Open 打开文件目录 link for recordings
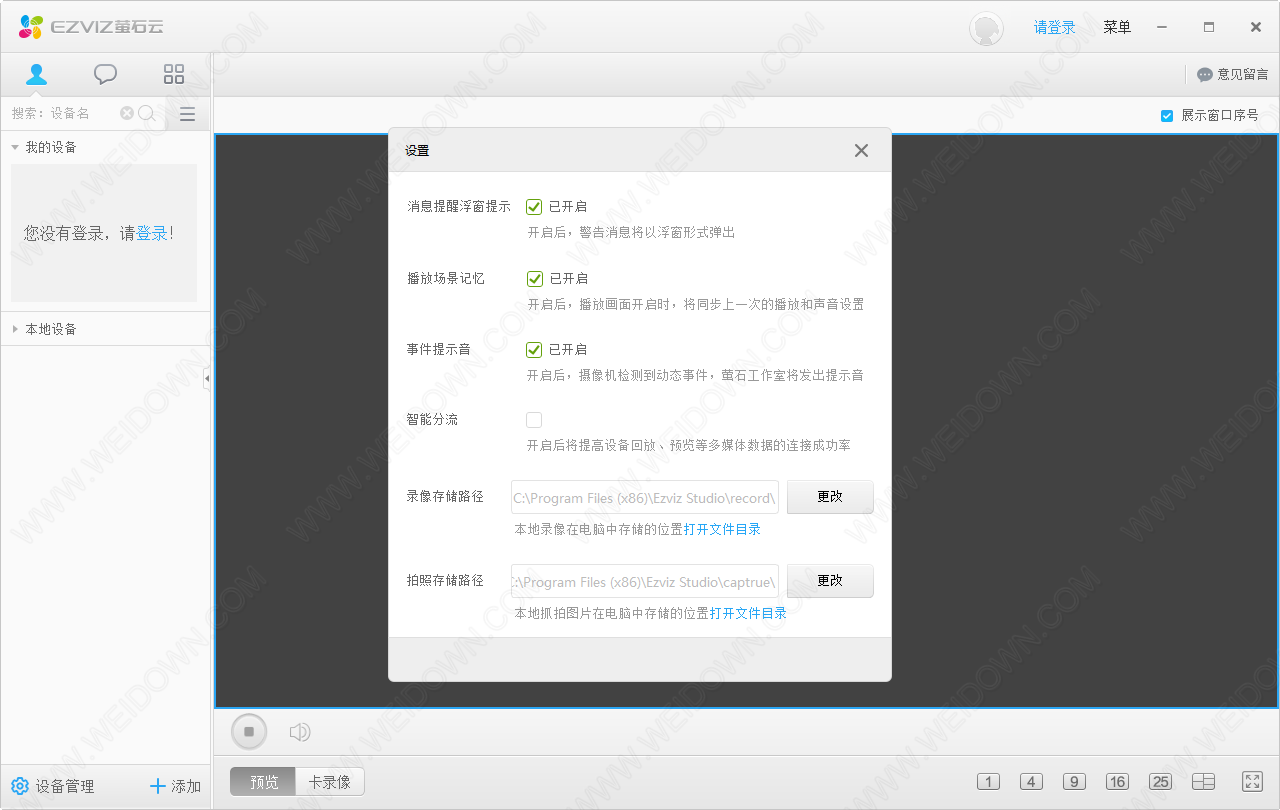Viewport: 1280px width, 810px height. pyautogui.click(x=722, y=530)
